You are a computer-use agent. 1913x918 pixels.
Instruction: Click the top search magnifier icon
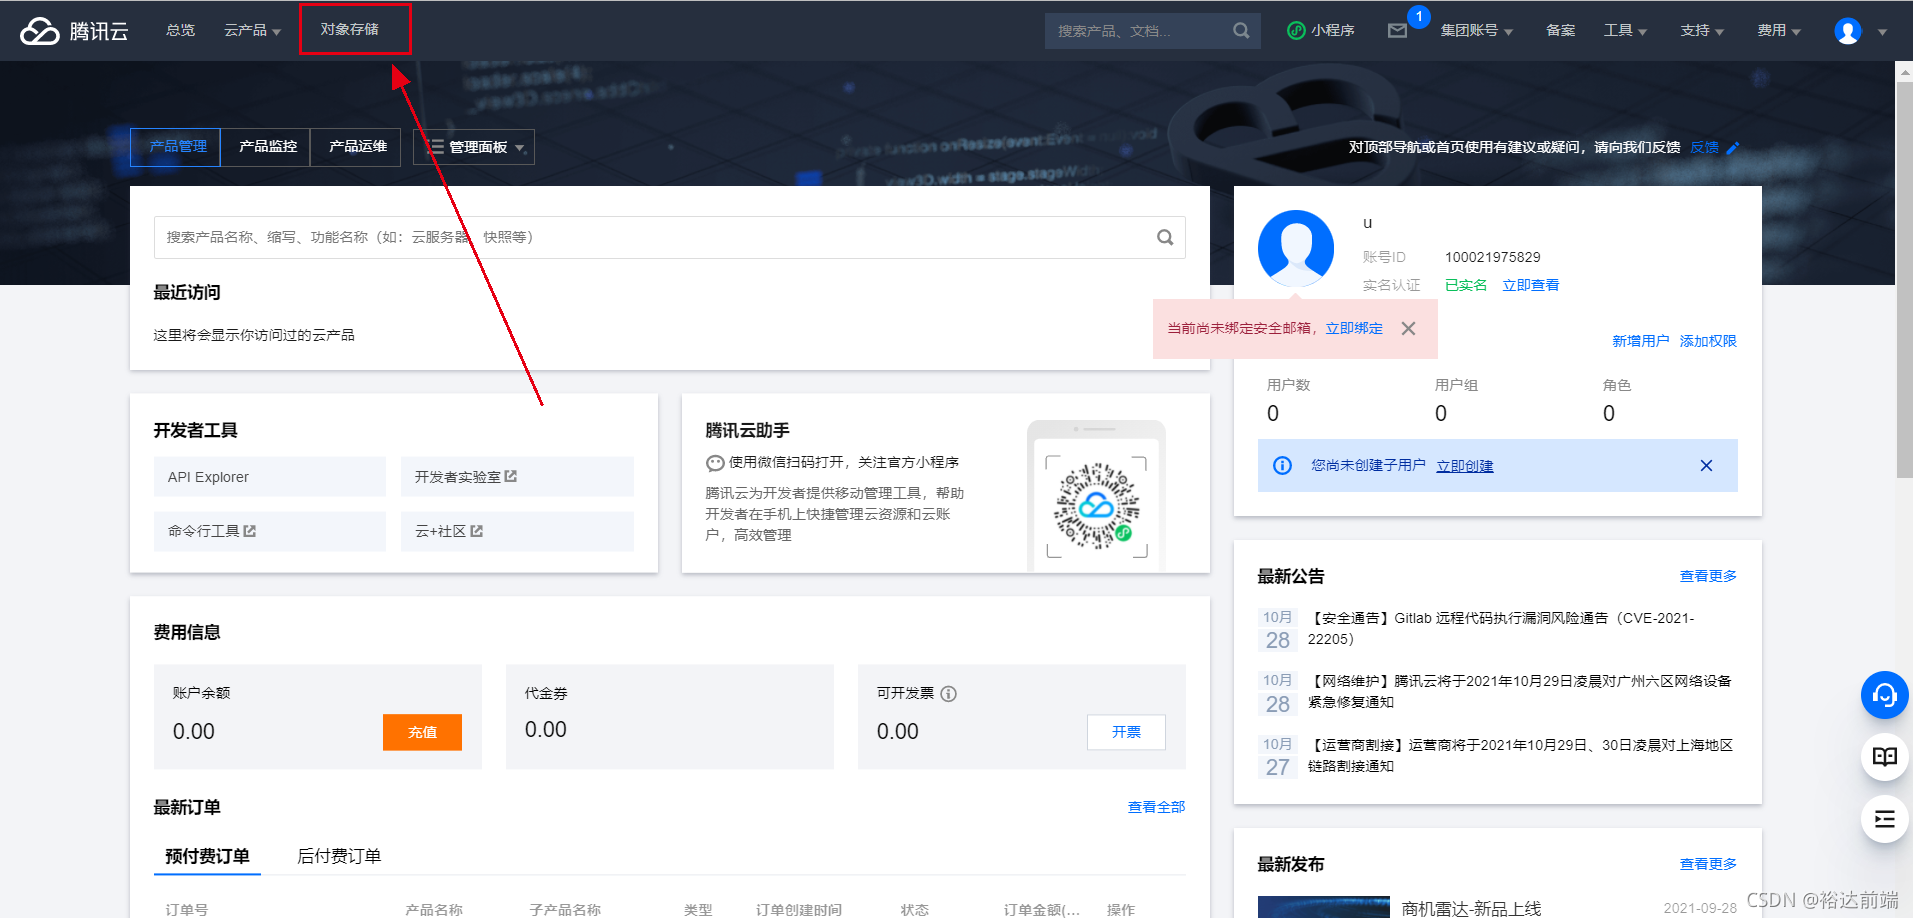1241,31
